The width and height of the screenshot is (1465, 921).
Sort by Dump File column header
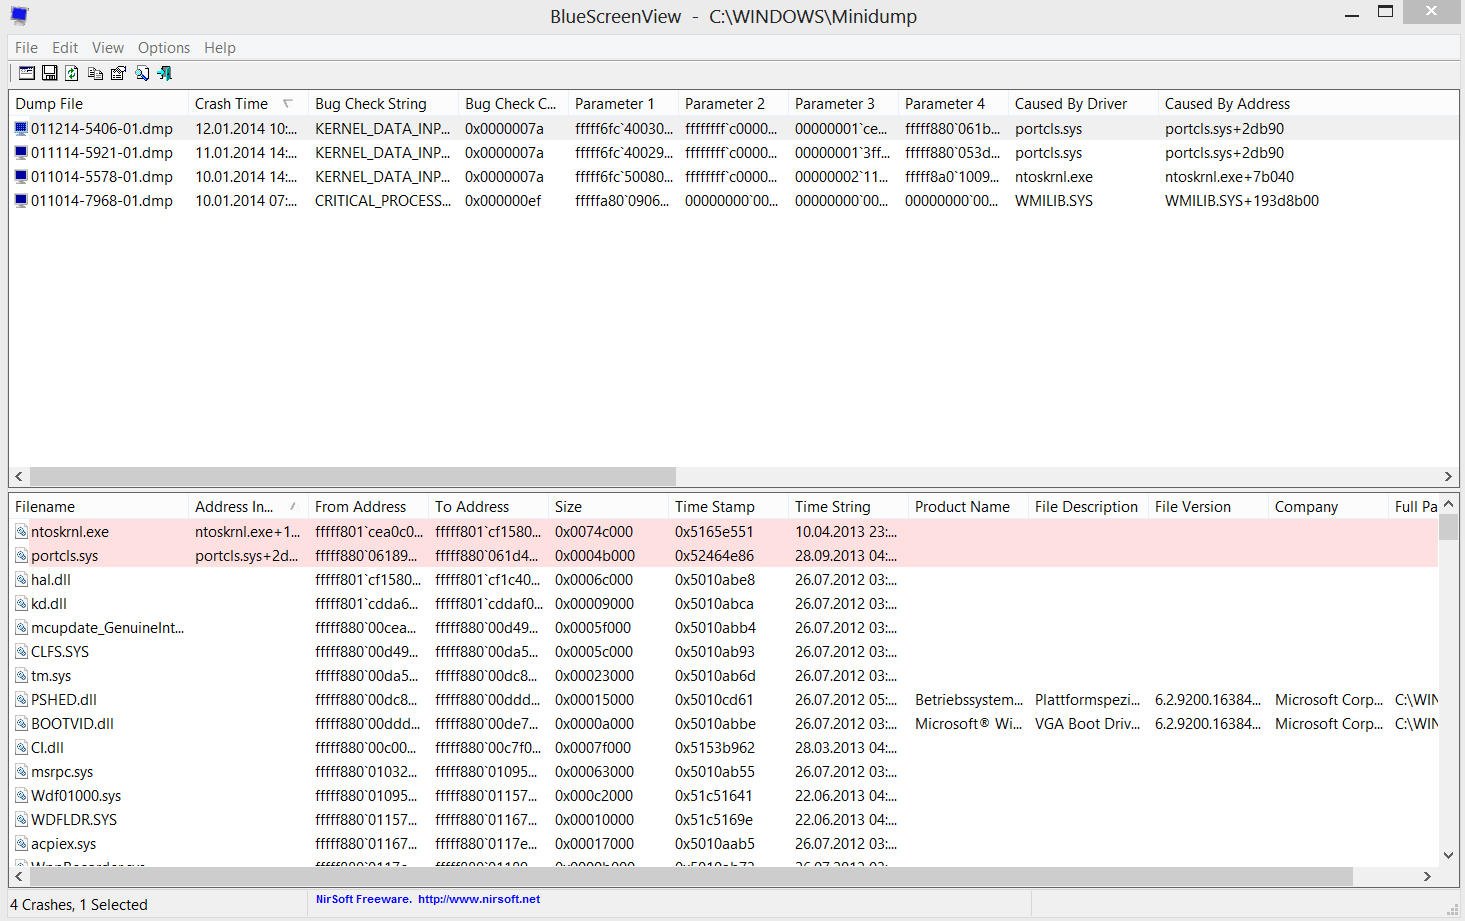pos(98,103)
